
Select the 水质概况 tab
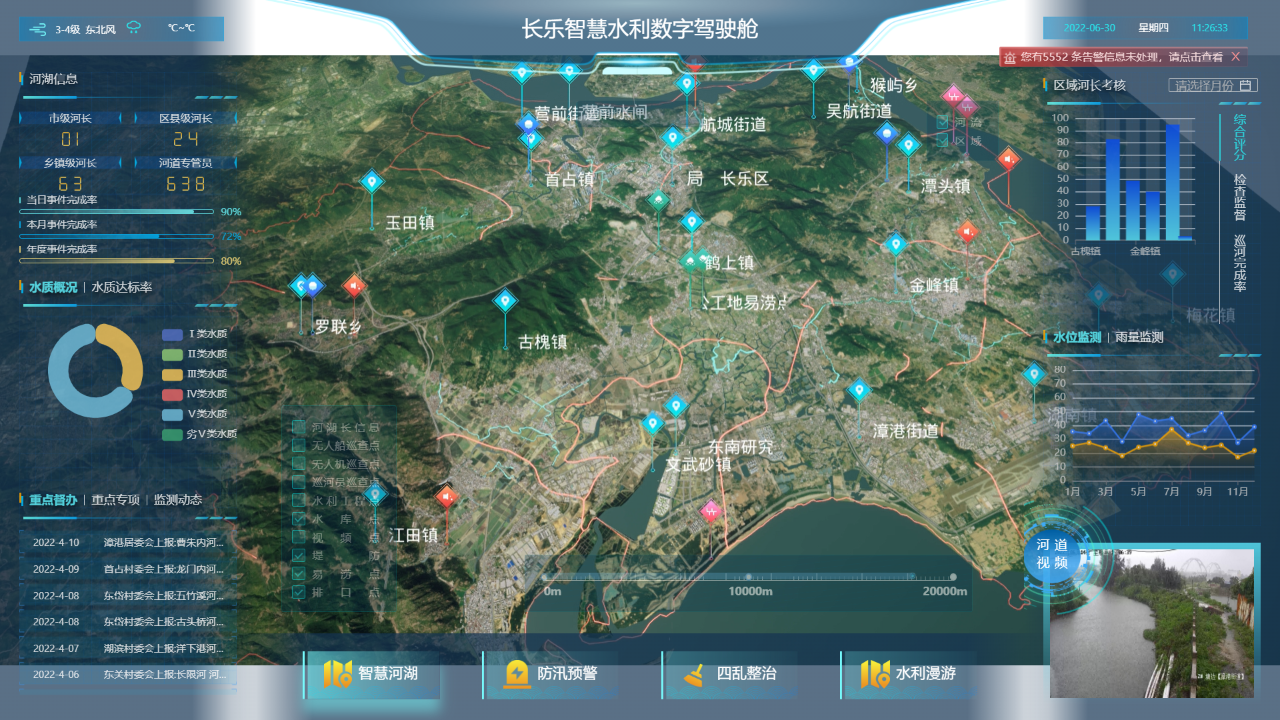click(x=53, y=287)
